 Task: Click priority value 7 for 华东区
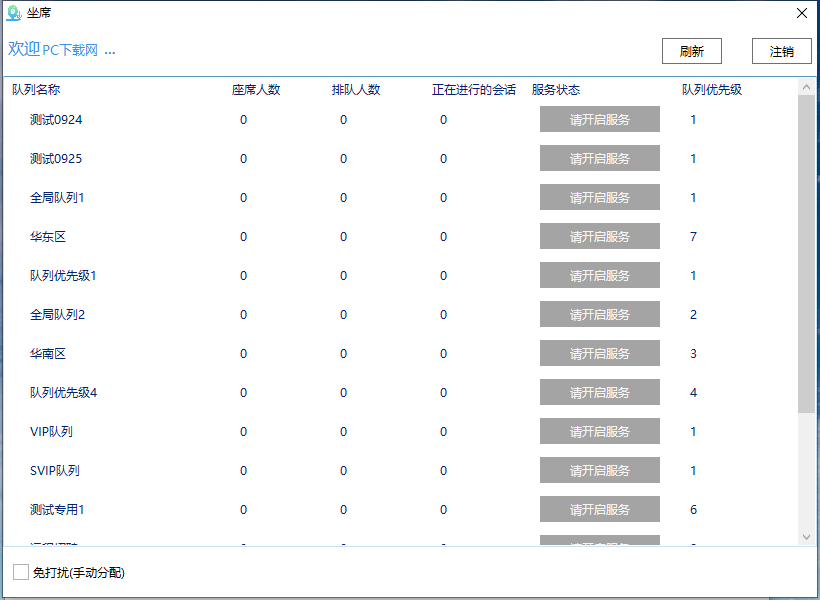[693, 236]
